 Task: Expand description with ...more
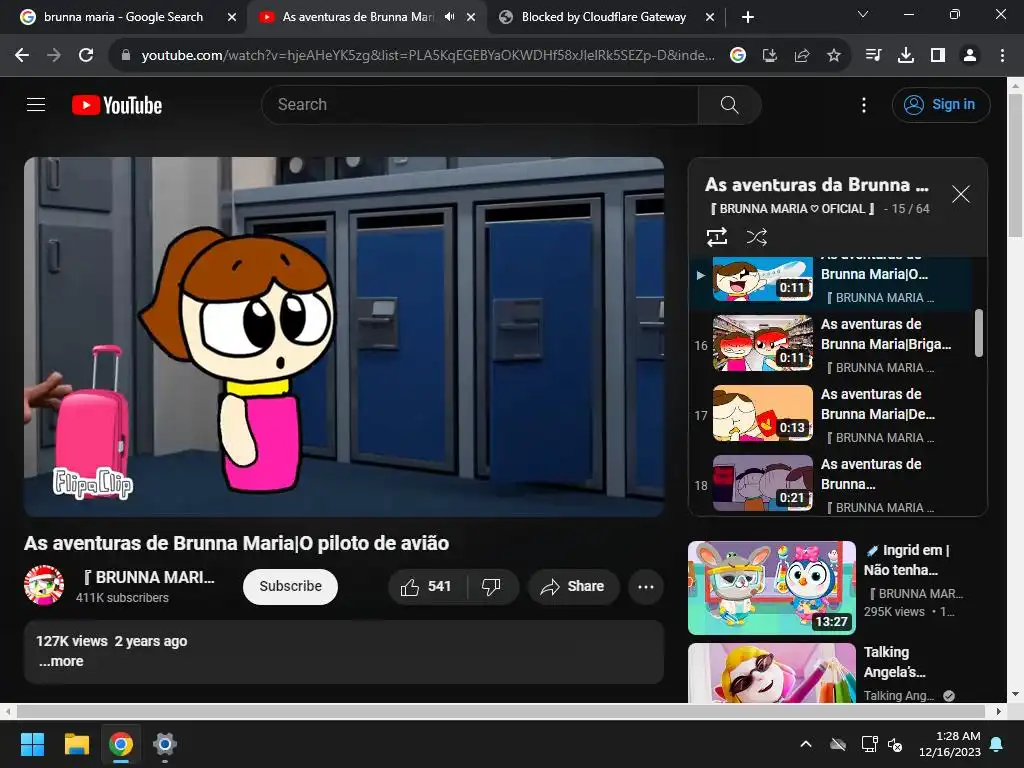tap(61, 661)
